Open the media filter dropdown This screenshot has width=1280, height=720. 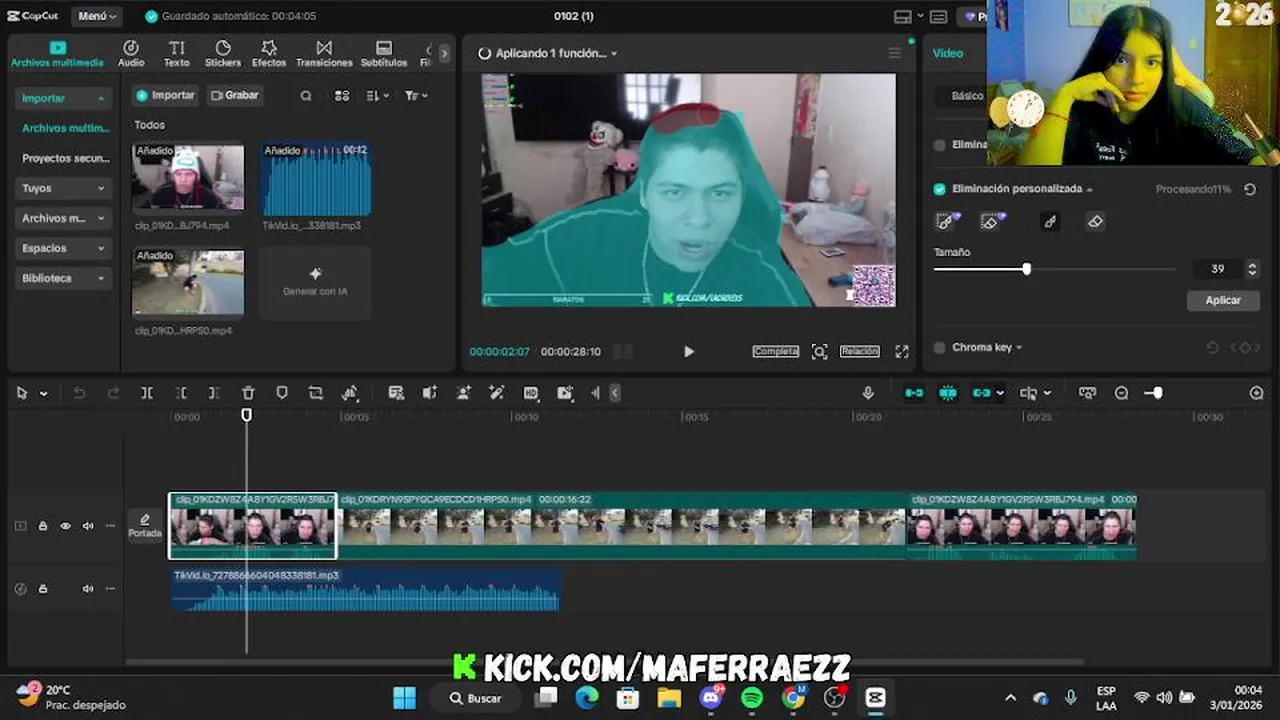[x=416, y=96]
